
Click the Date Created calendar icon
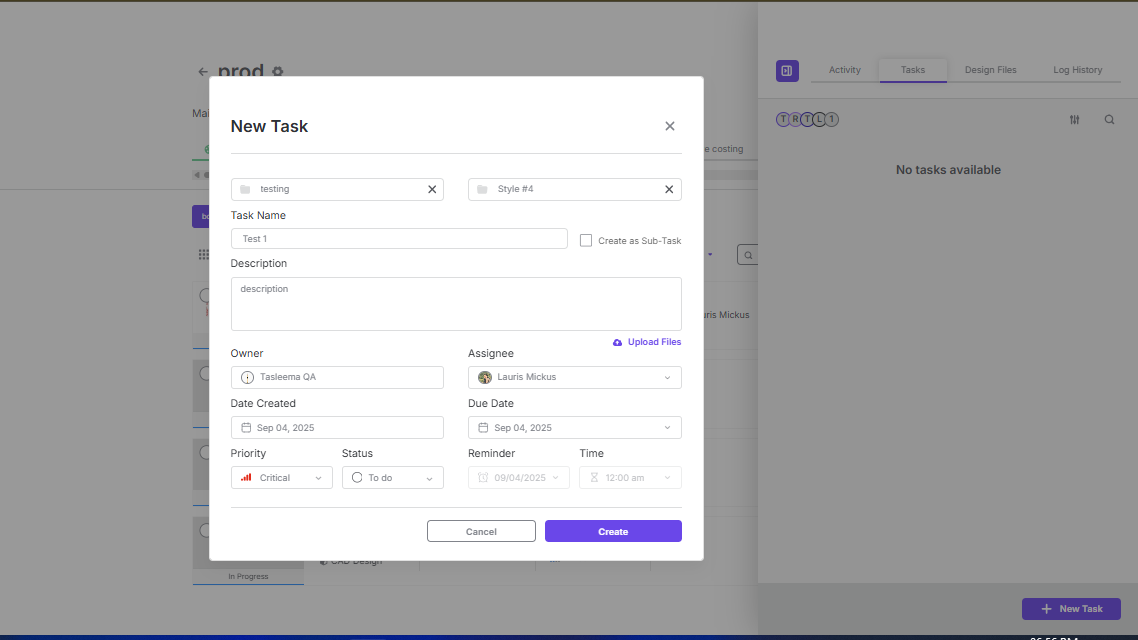[x=246, y=428]
